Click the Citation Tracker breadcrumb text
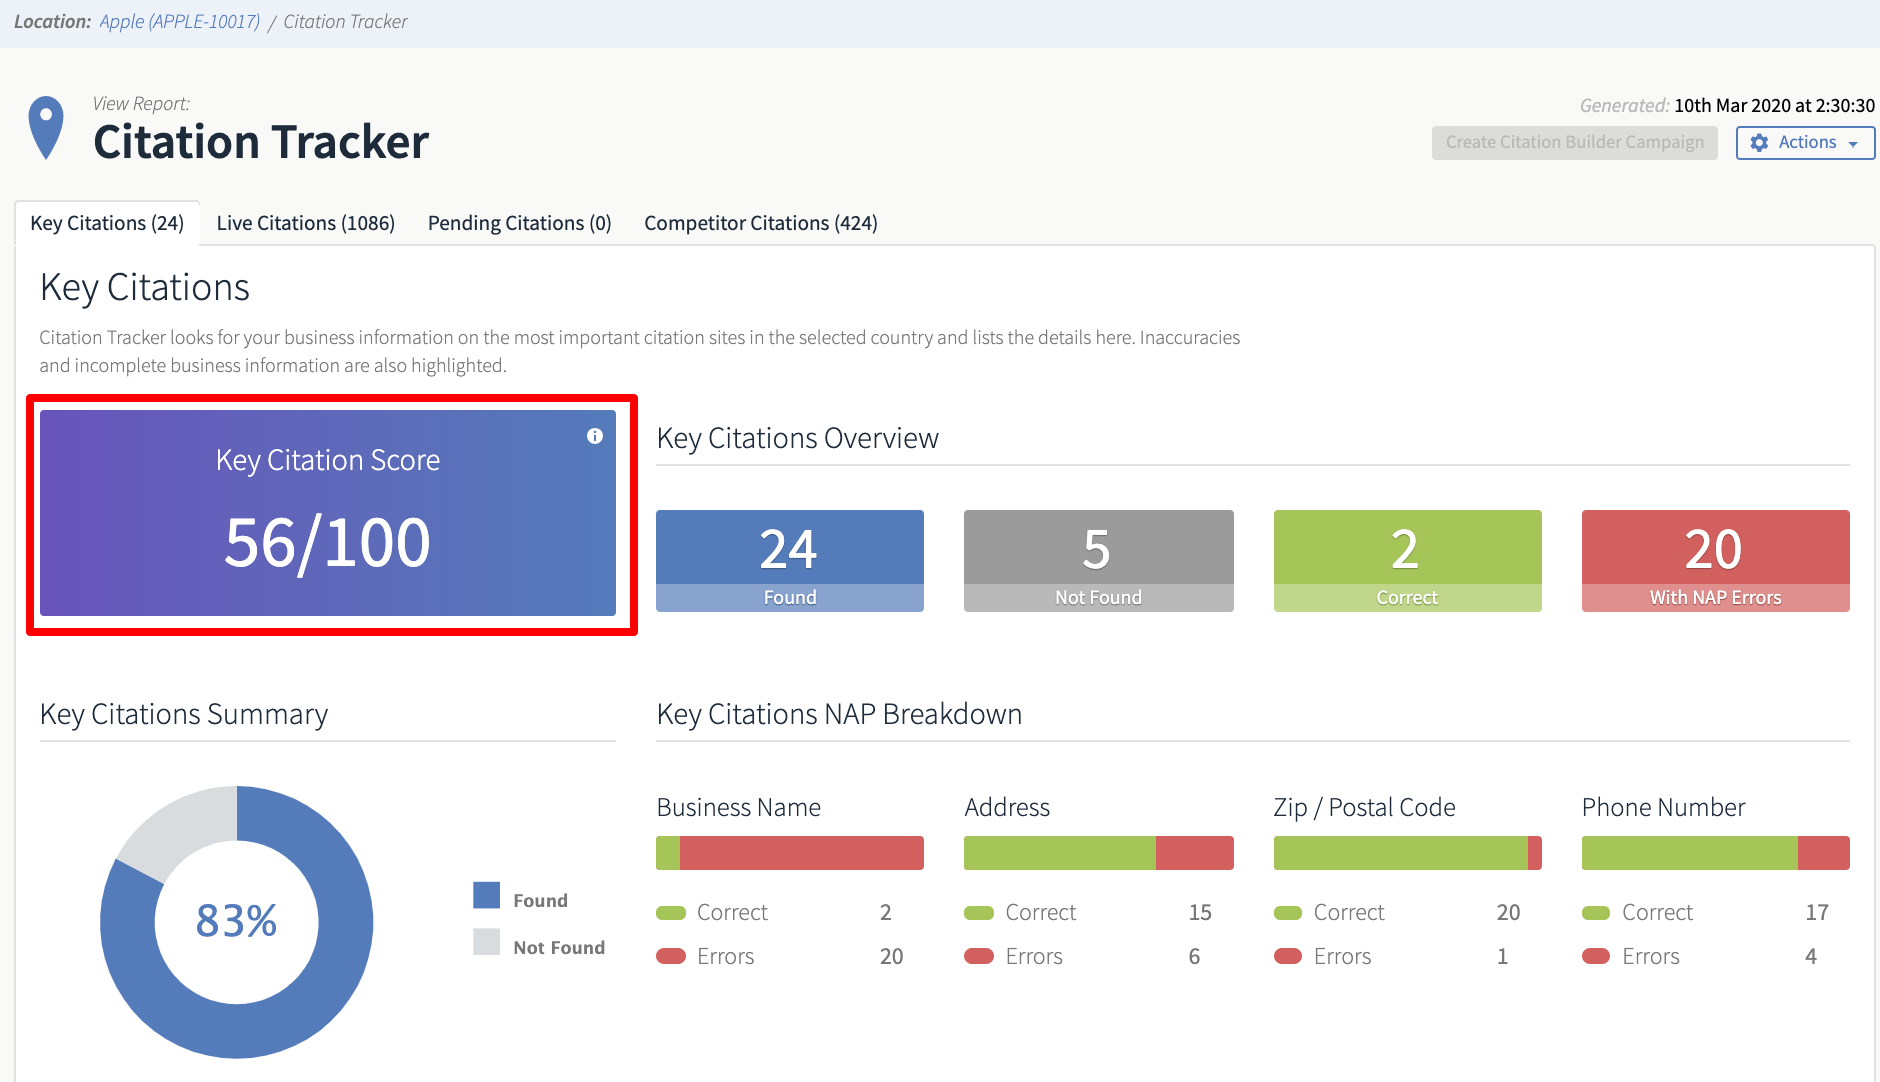 coord(345,22)
